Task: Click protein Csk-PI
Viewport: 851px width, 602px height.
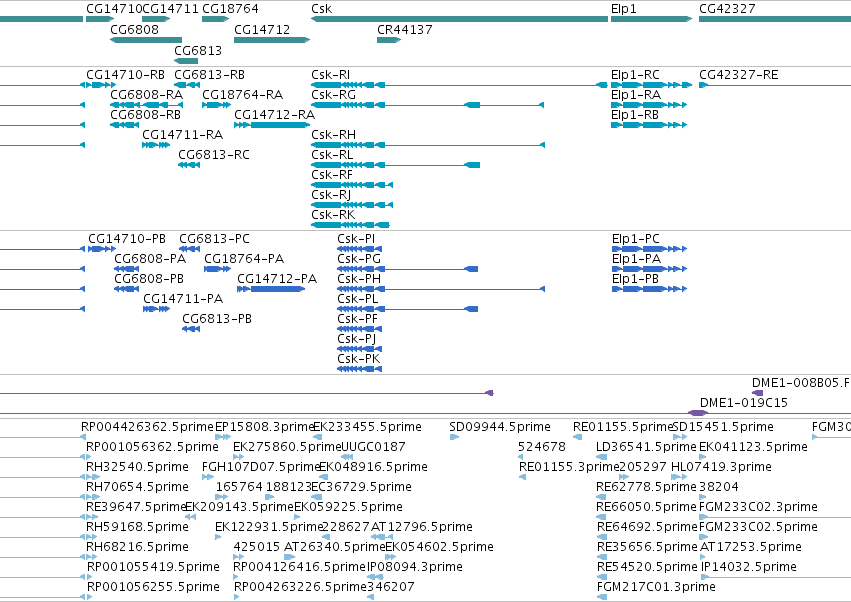Action: click(356, 239)
